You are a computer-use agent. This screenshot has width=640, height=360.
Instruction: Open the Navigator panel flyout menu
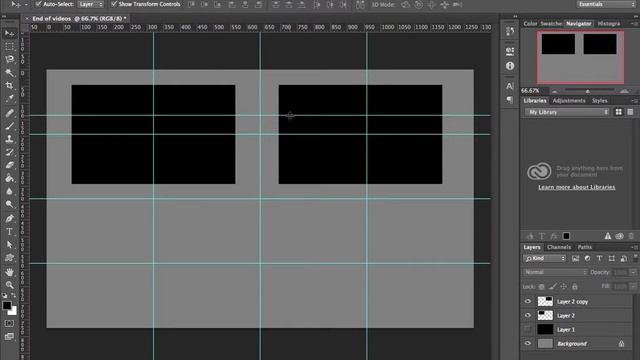click(634, 24)
